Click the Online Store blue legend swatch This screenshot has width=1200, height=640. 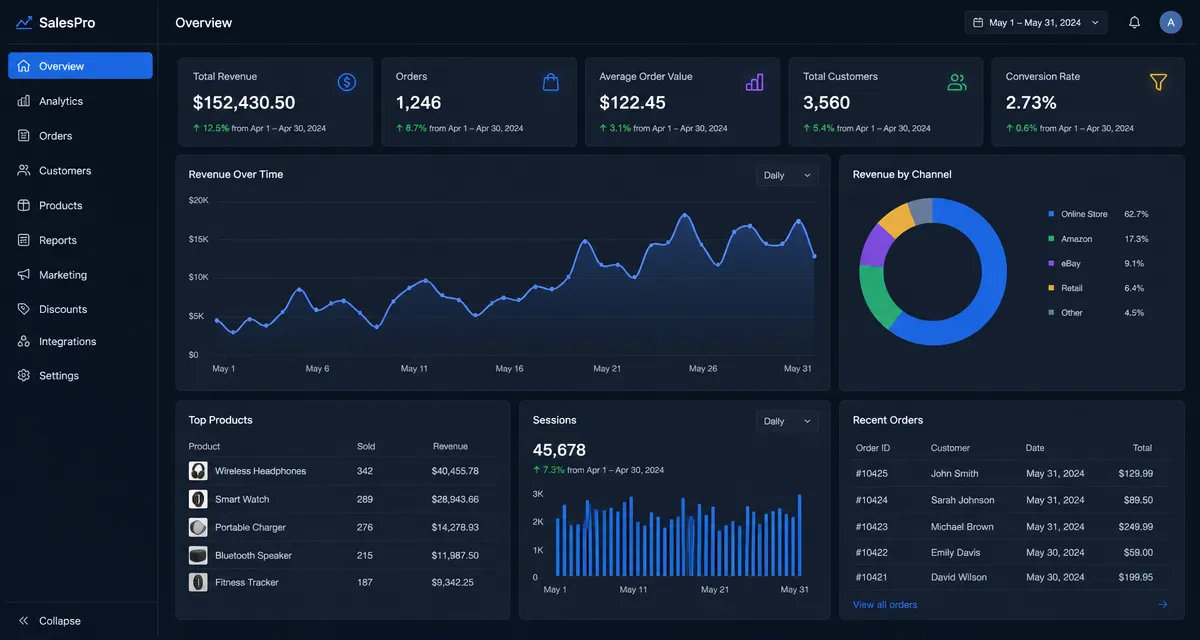coord(1051,214)
